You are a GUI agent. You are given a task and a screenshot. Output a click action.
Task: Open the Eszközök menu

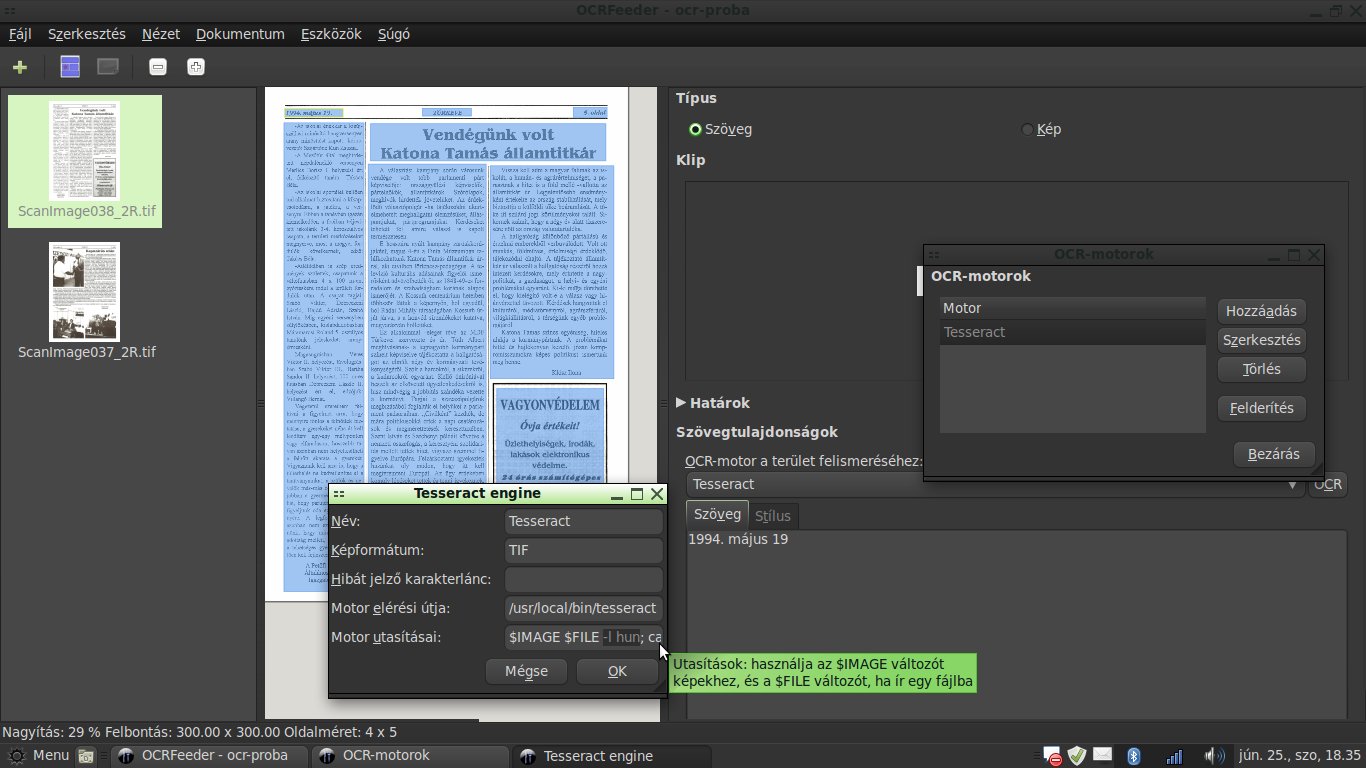pyautogui.click(x=331, y=34)
